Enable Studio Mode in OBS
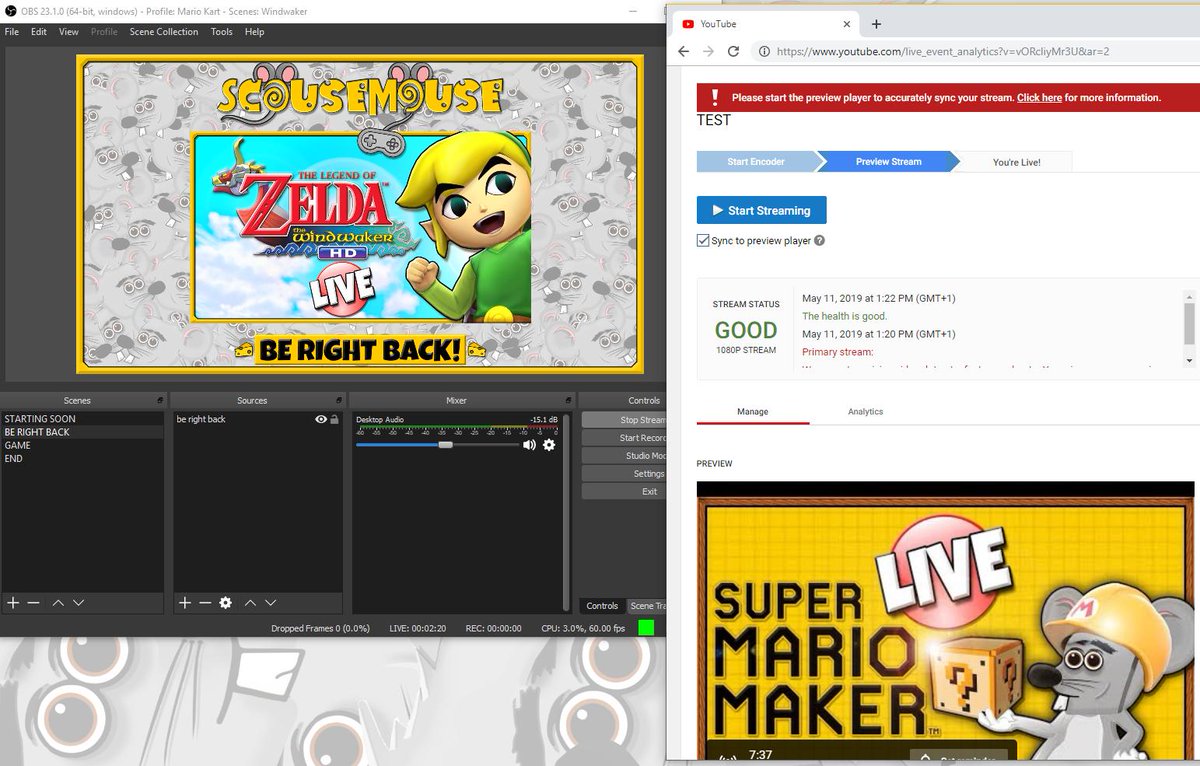Viewport: 1200px width, 766px height. coord(624,456)
